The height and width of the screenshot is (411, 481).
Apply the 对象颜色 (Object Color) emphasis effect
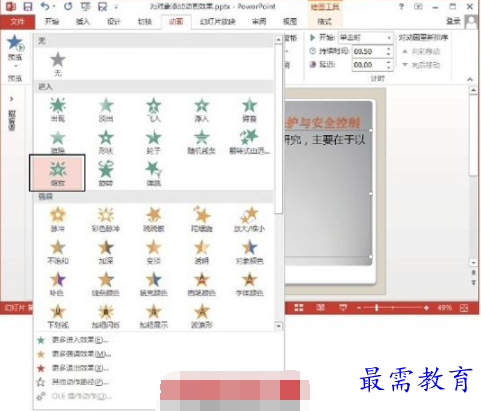point(249,252)
